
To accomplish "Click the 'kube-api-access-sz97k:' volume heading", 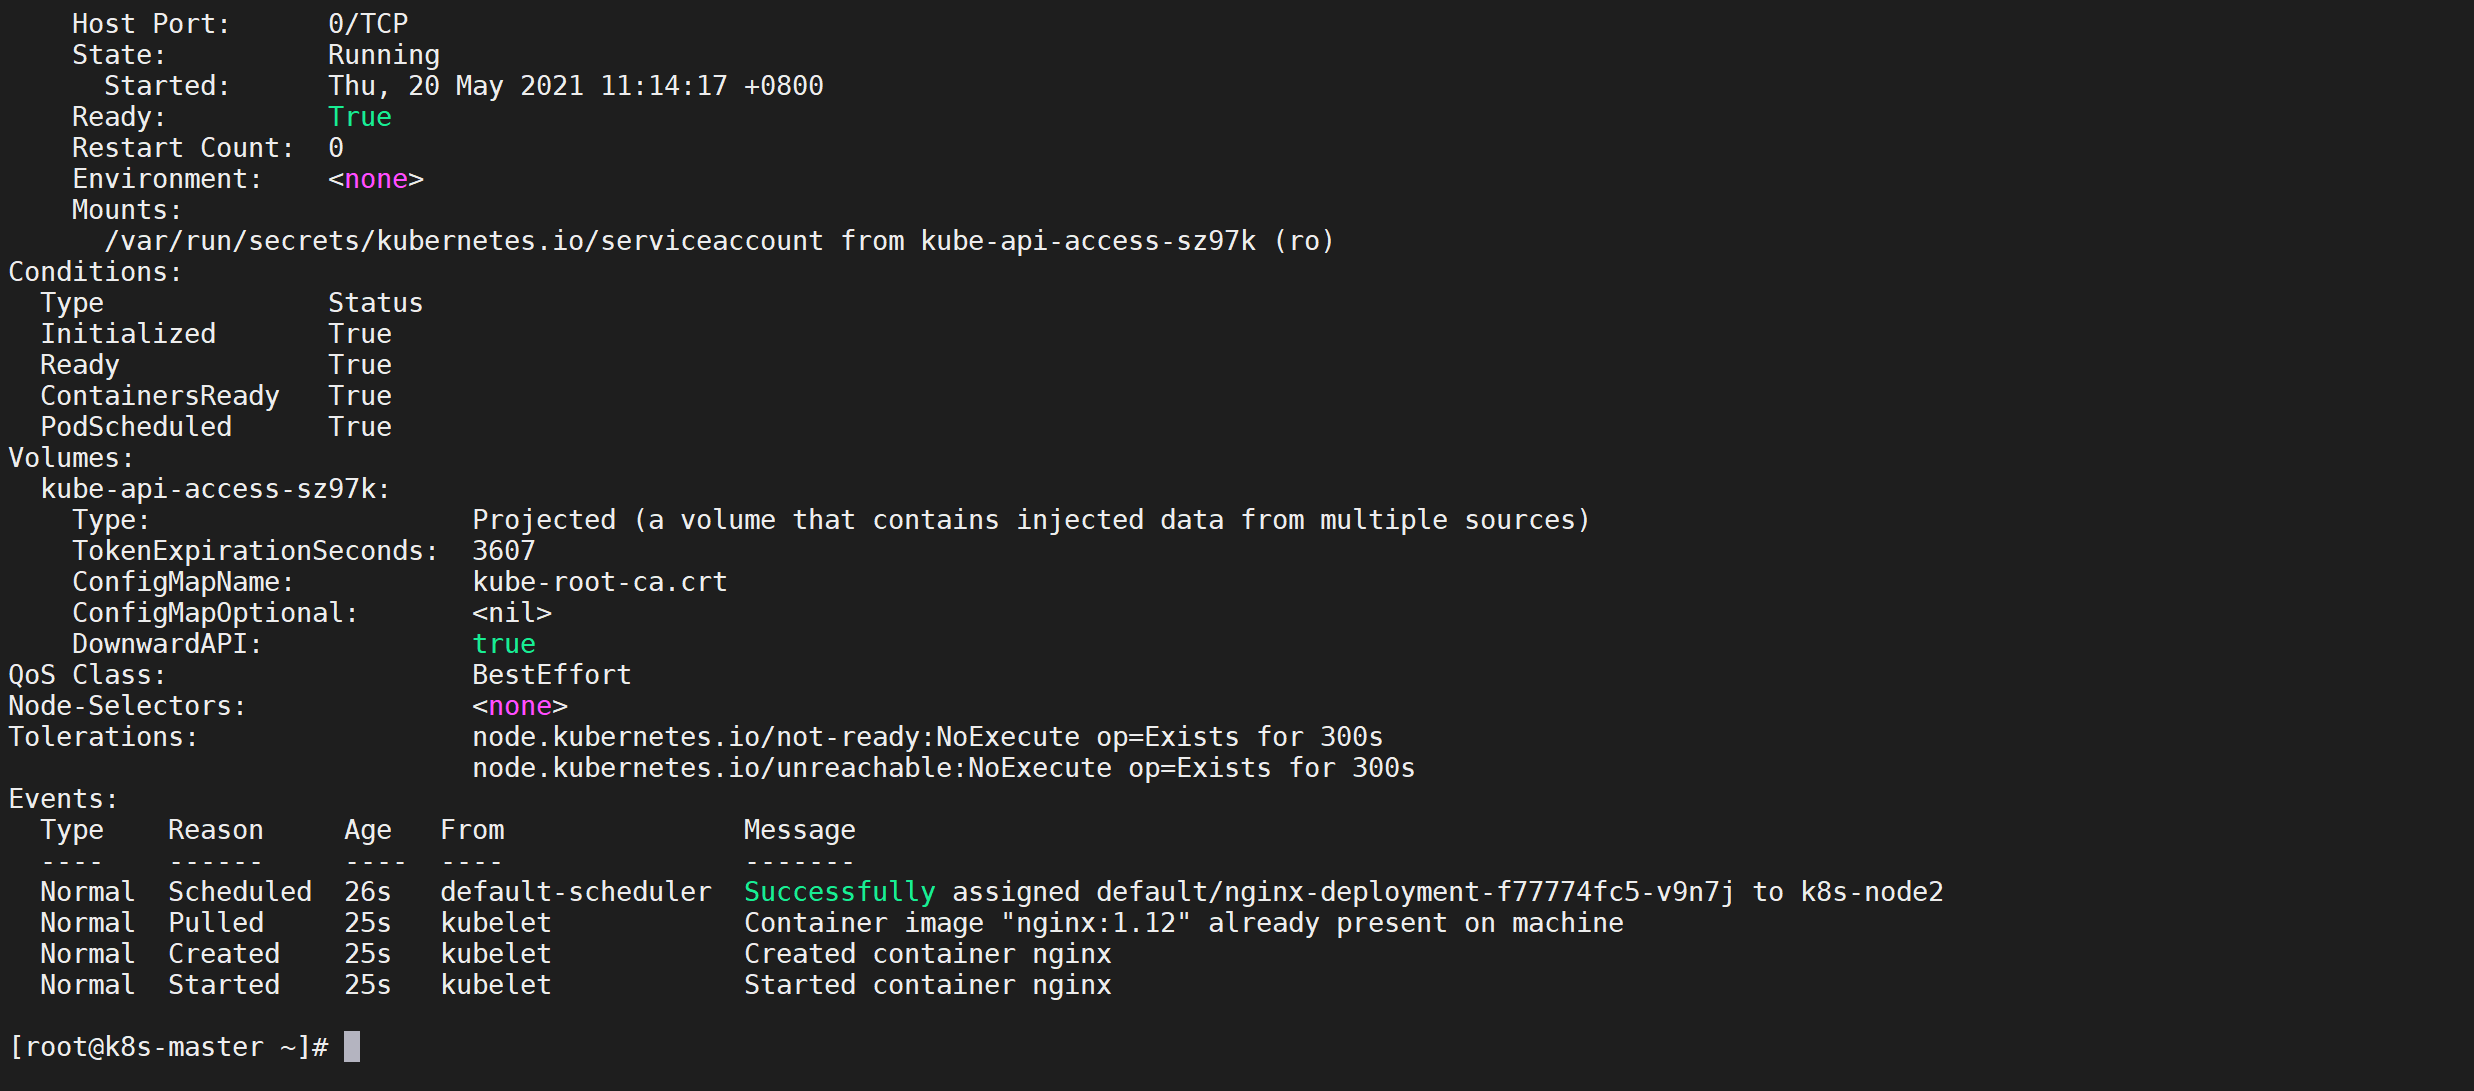I will (215, 489).
